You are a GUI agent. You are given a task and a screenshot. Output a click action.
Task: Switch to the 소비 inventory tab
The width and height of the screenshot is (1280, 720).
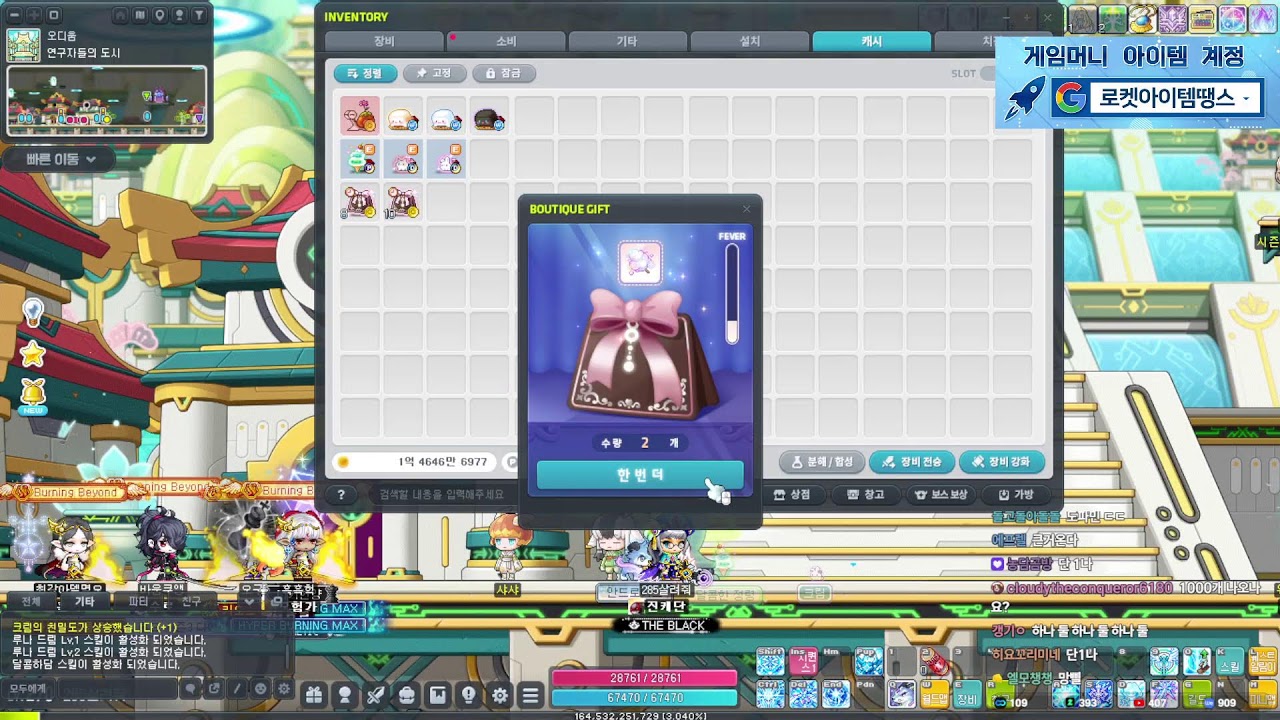[x=506, y=41]
